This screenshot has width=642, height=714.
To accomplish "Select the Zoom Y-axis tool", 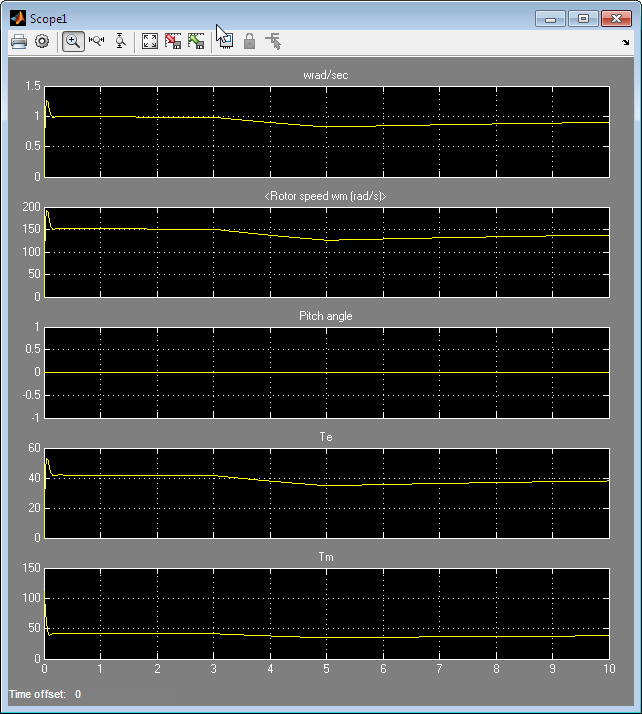I will pos(121,41).
